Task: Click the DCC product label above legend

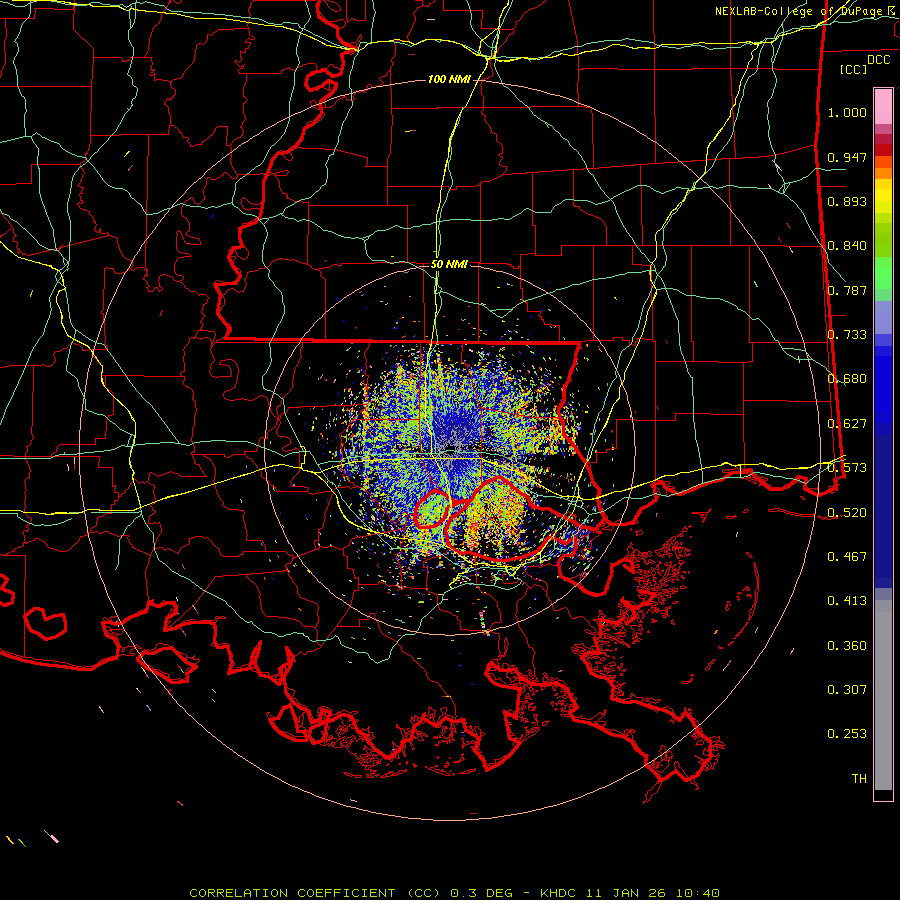Action: tap(878, 60)
